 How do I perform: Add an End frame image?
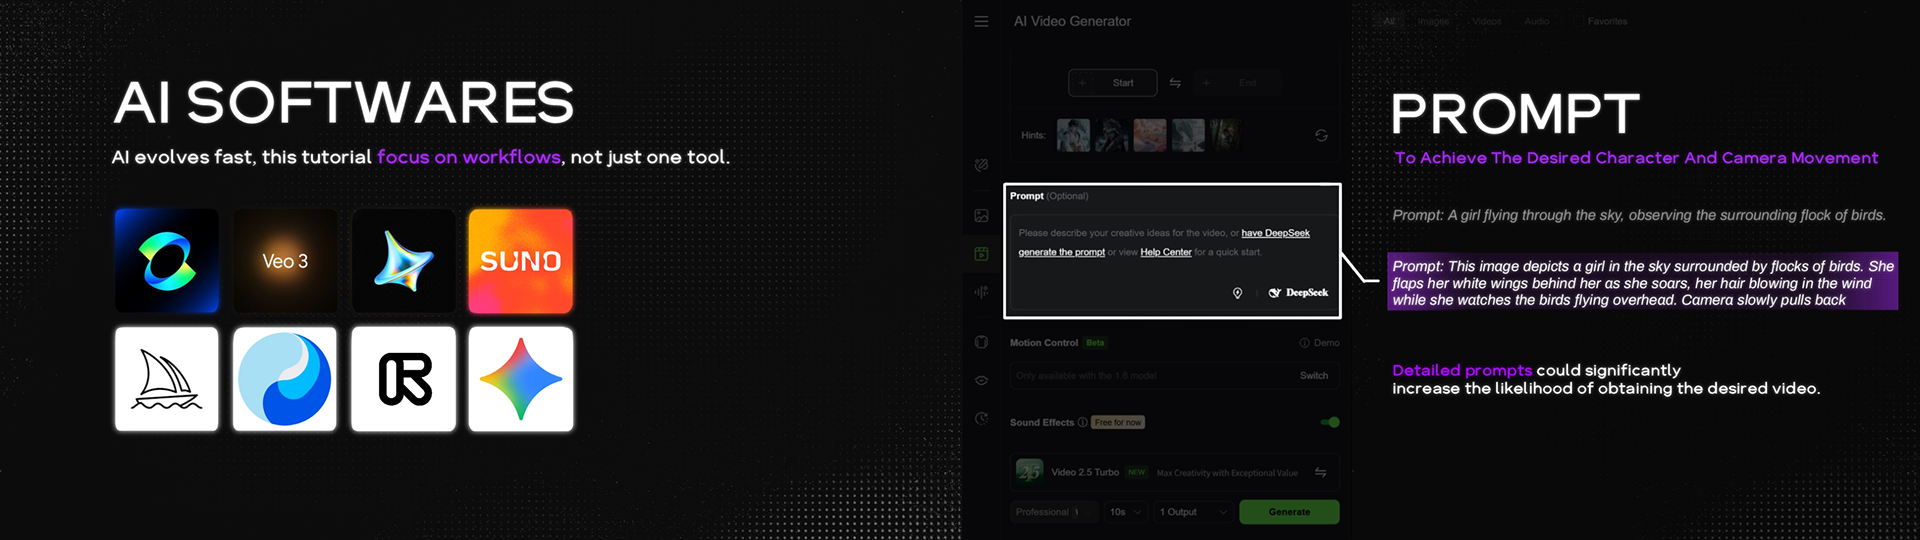(1238, 83)
